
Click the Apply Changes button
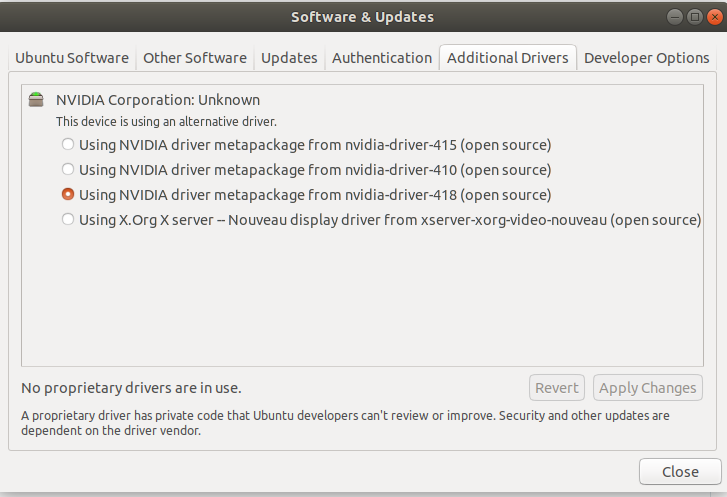click(648, 388)
